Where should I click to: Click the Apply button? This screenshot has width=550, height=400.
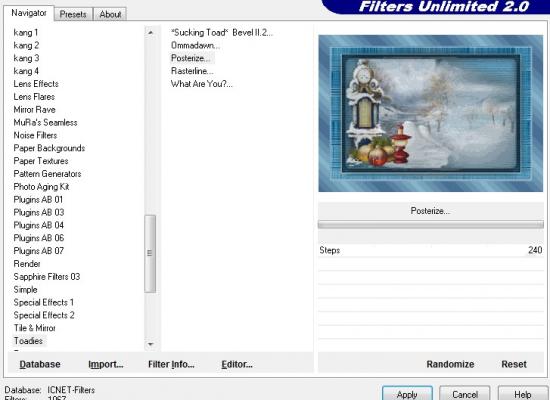pos(407,394)
